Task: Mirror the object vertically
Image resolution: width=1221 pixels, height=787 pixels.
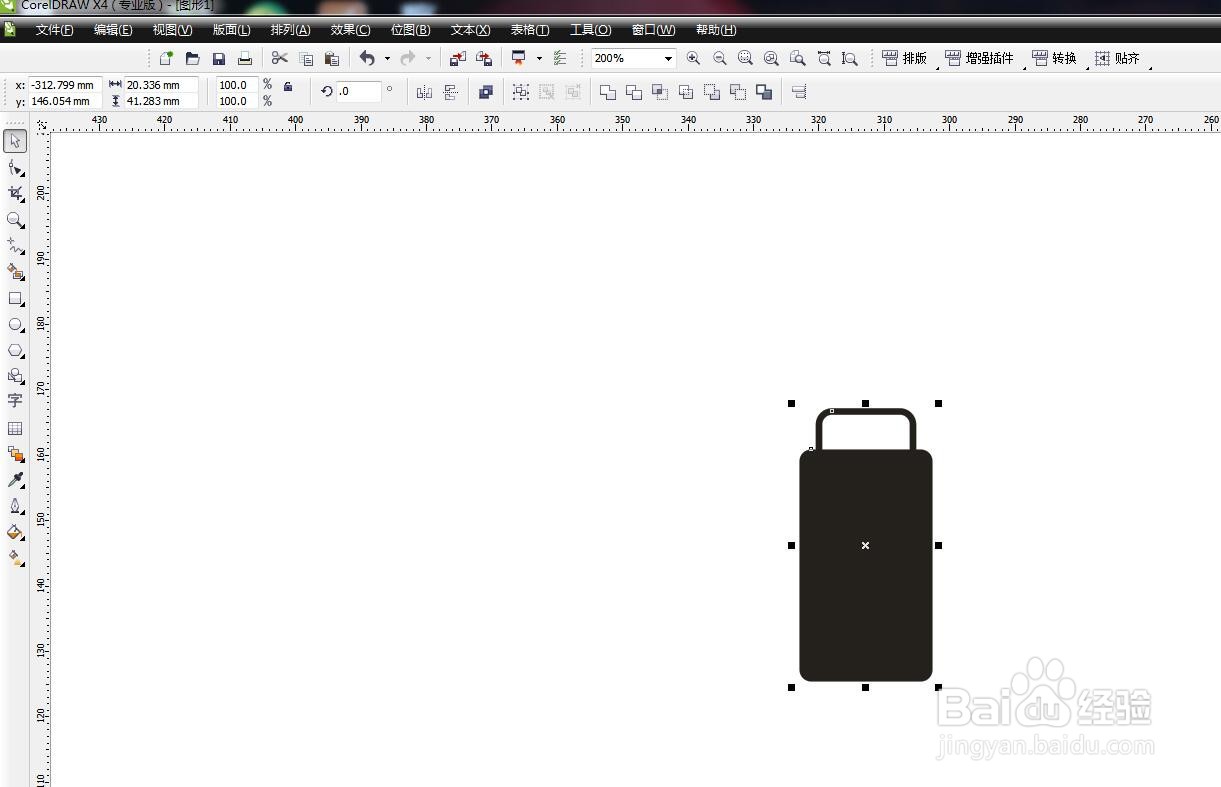Action: (450, 92)
